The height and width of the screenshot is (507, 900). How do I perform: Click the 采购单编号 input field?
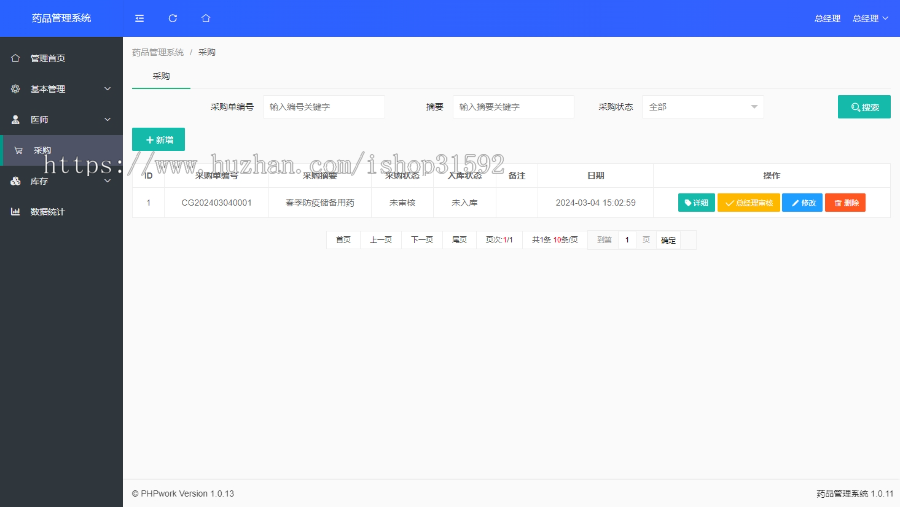324,107
